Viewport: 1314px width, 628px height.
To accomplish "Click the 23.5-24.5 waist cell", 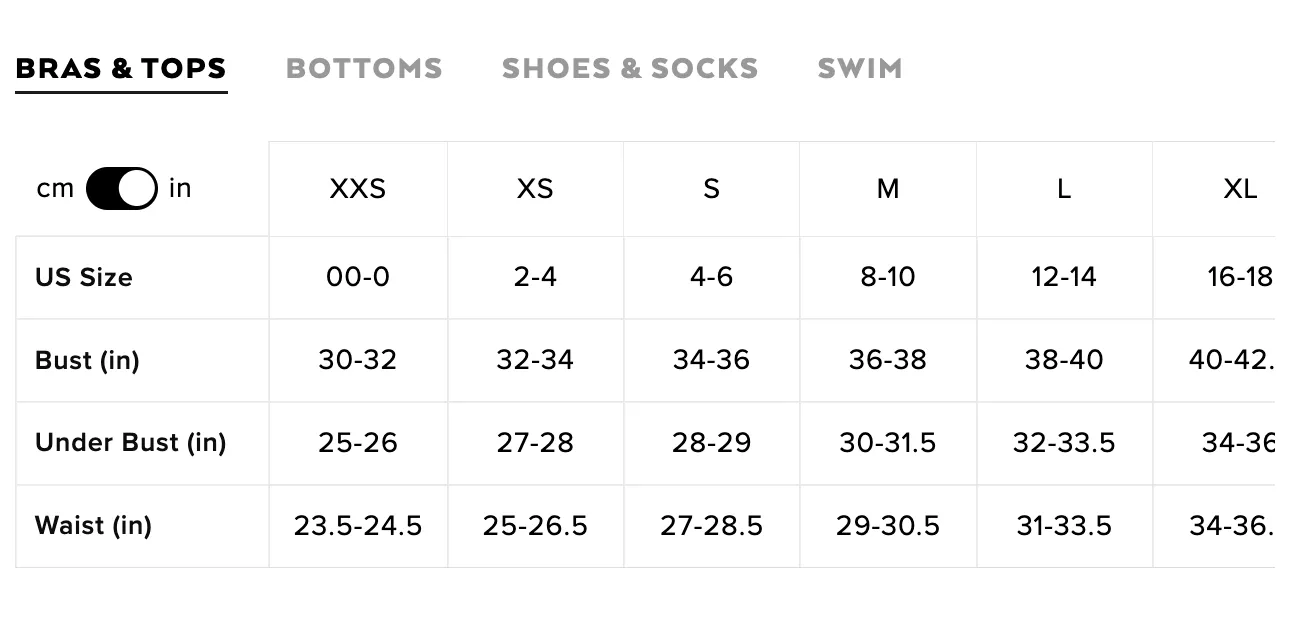I will point(358,525).
